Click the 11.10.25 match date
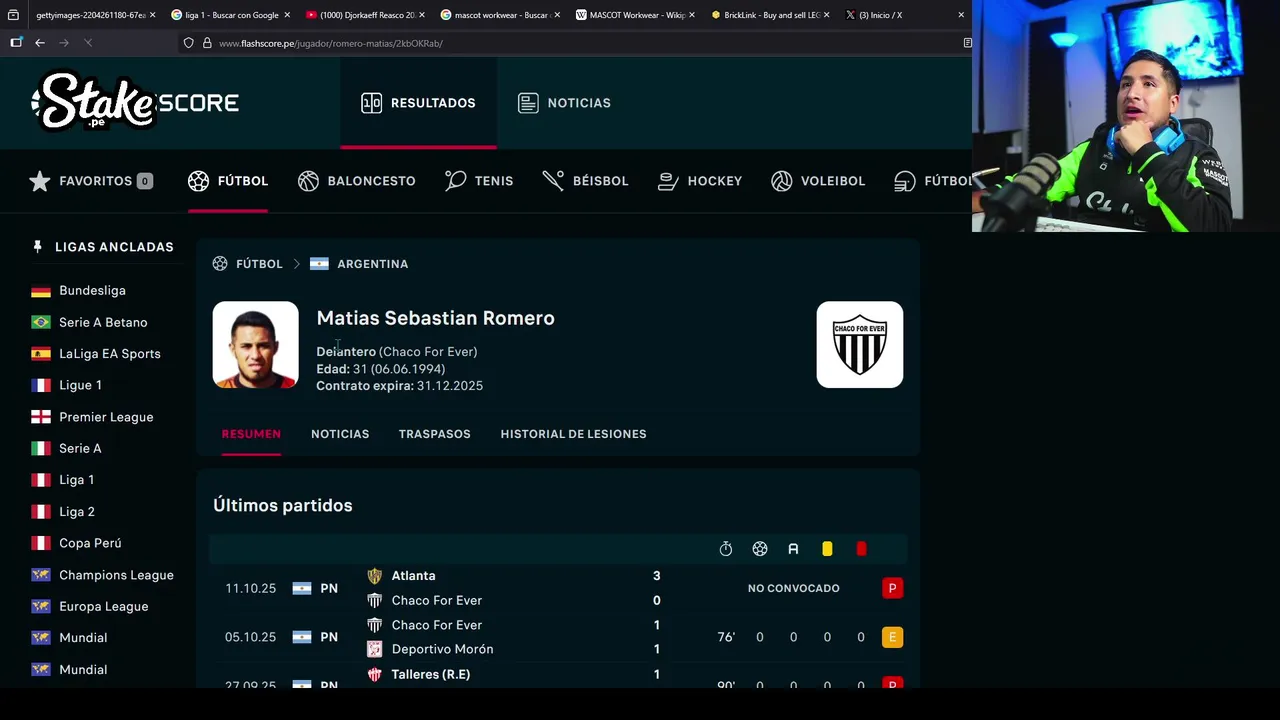This screenshot has width=1280, height=720. 250,588
